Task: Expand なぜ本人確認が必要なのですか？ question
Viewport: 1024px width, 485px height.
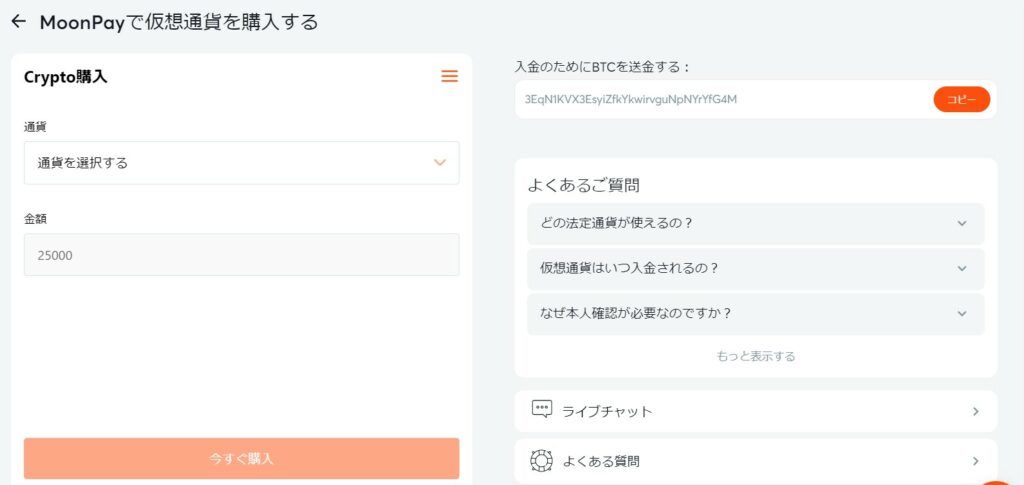Action: [756, 313]
